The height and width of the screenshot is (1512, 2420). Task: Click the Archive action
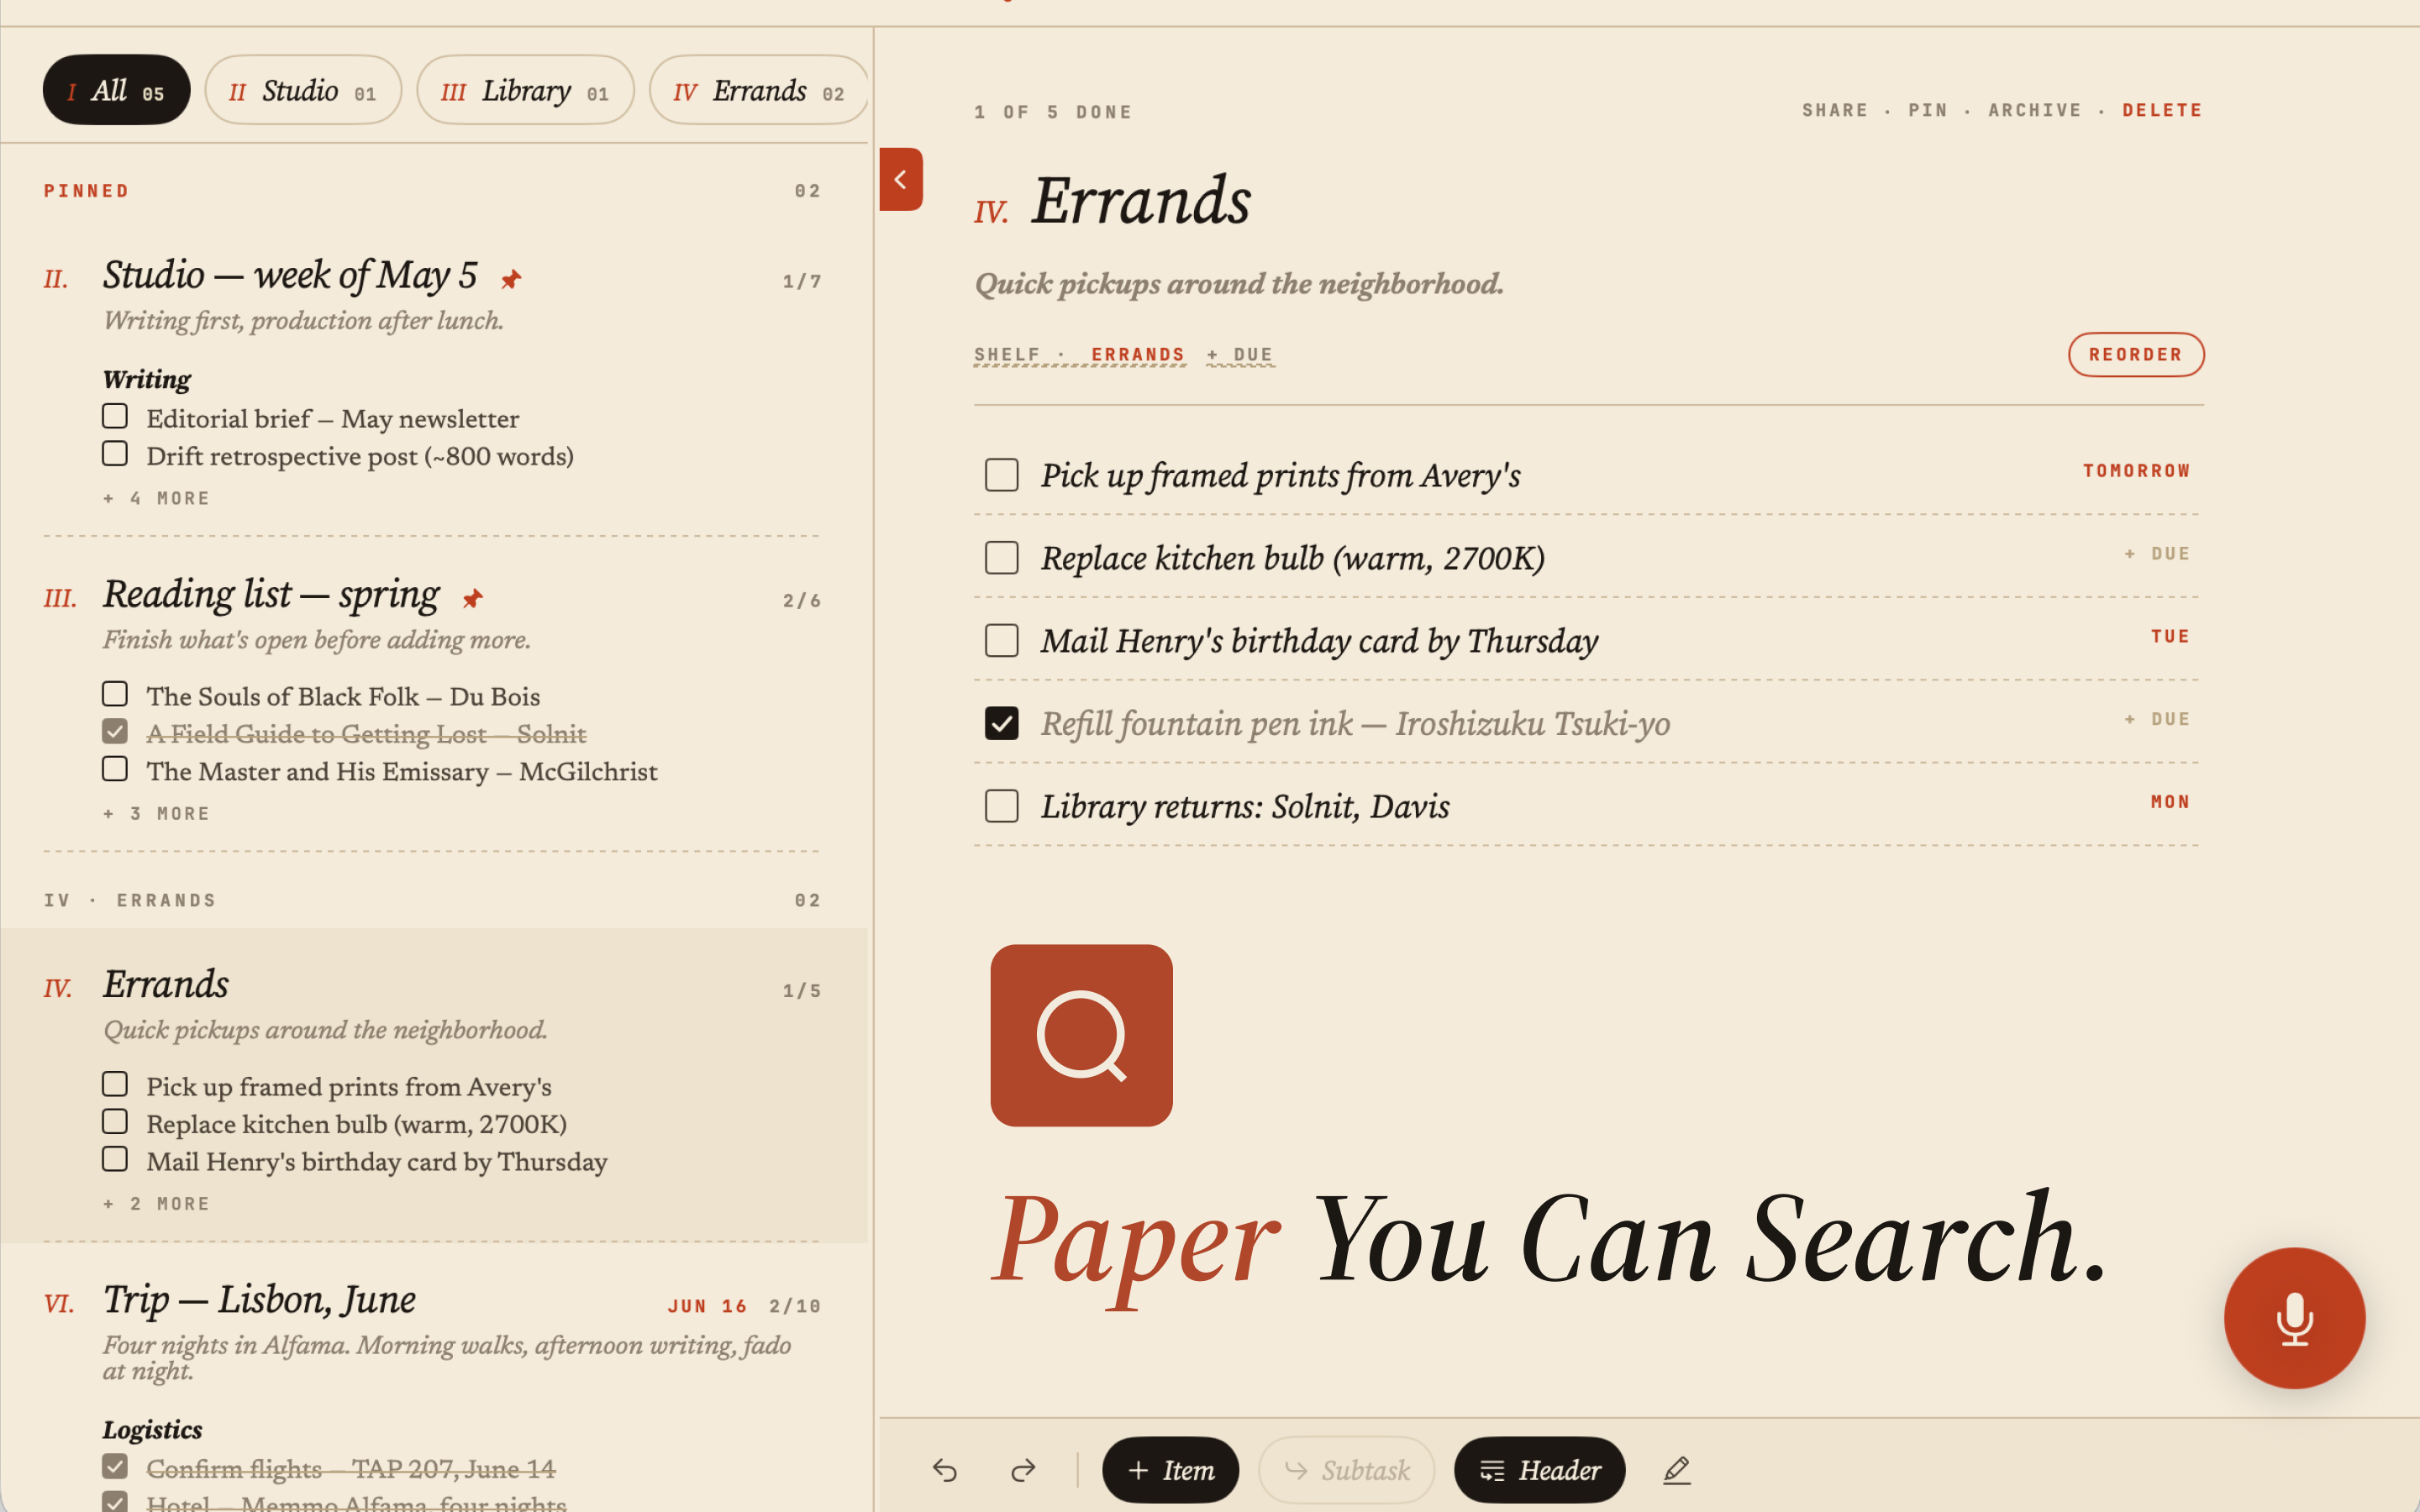tap(2034, 110)
